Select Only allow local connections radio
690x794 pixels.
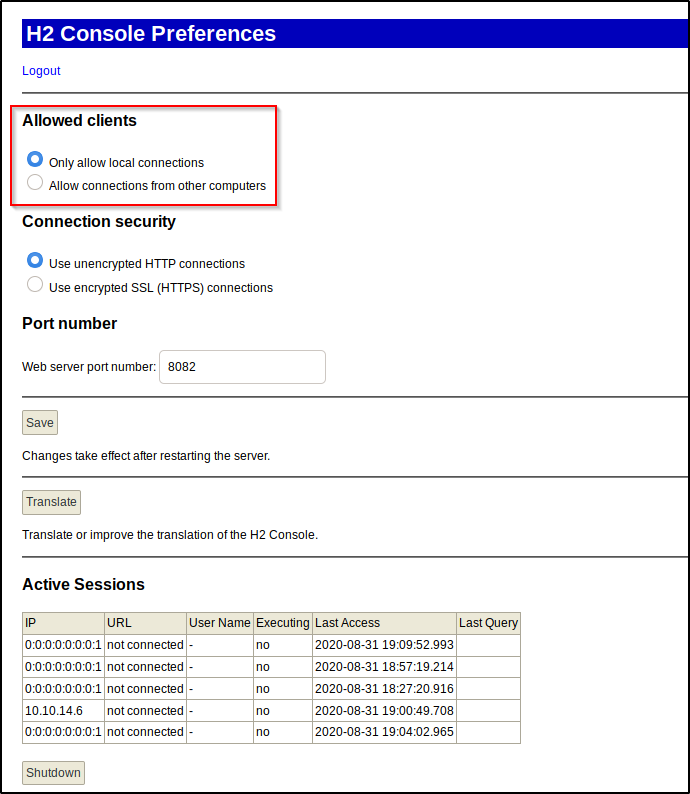pyautogui.click(x=35, y=159)
